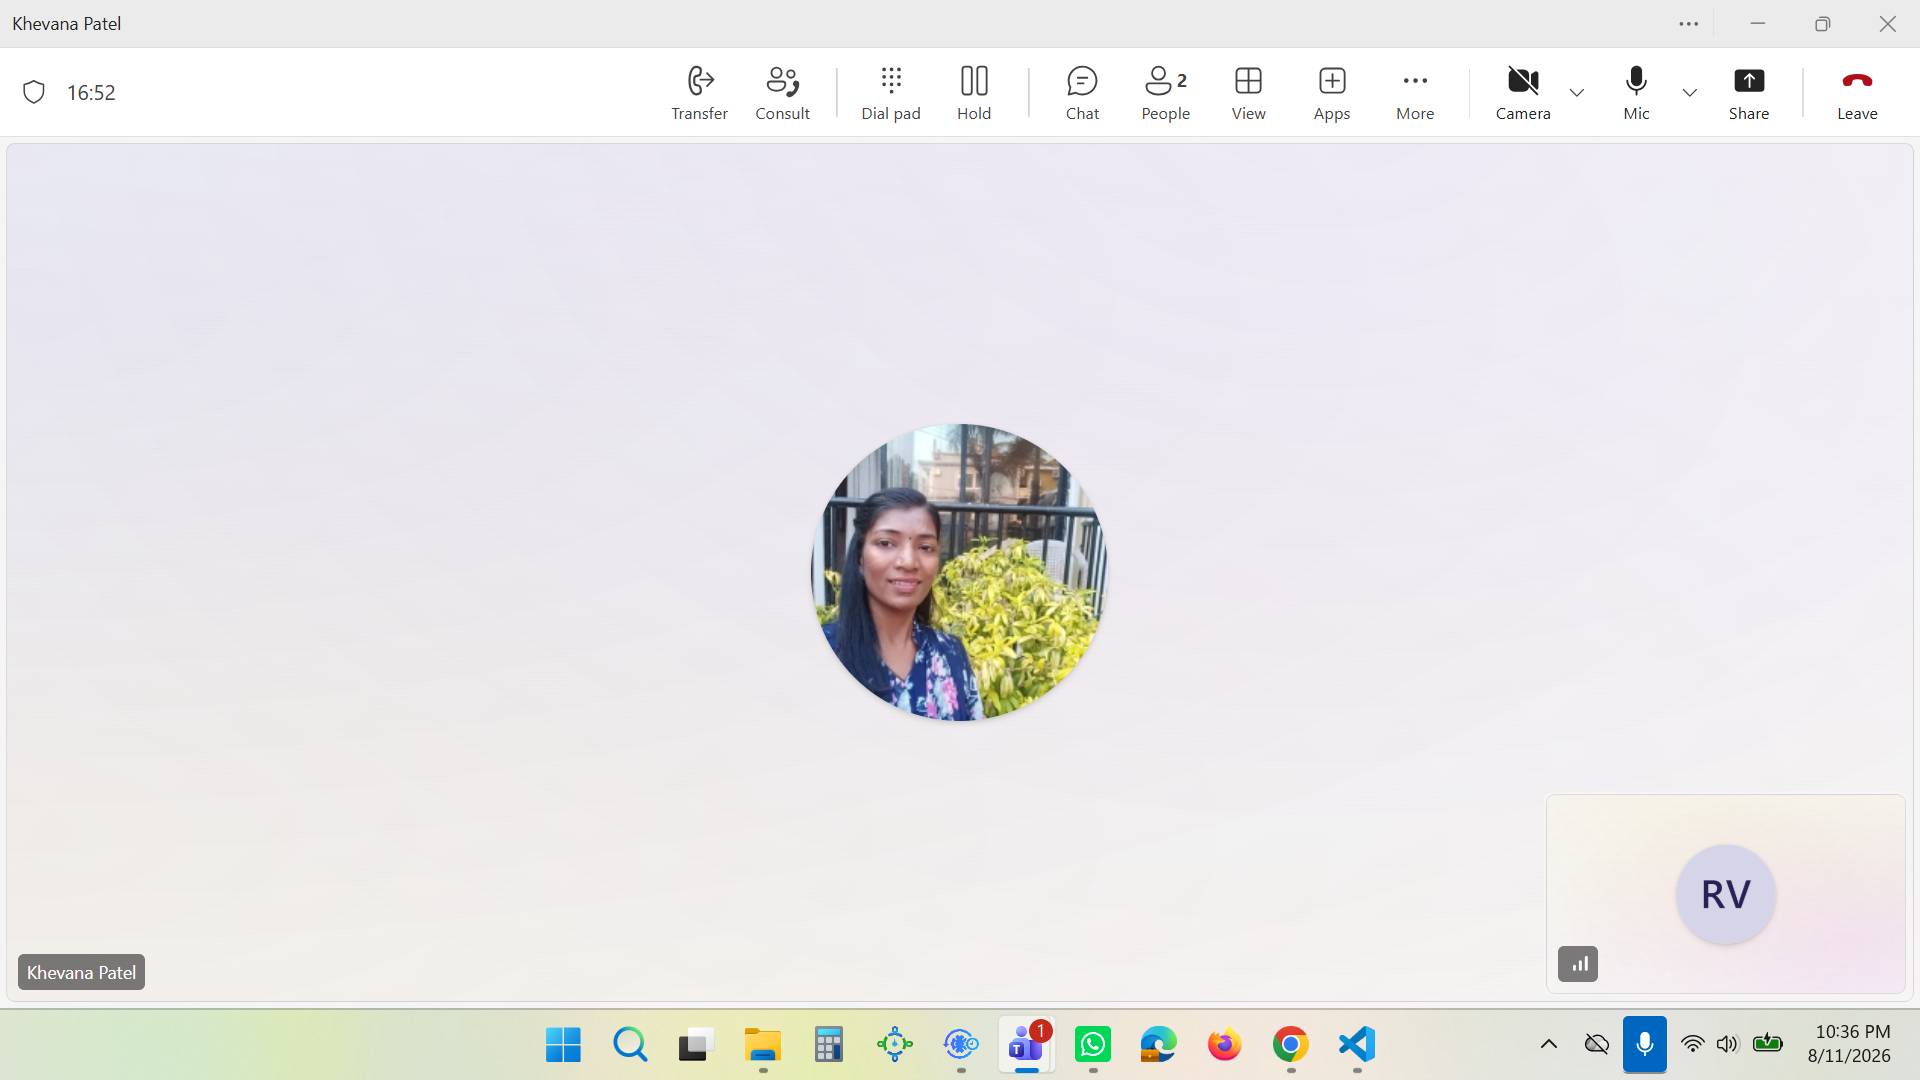This screenshot has width=1920, height=1080.
Task: Open WhatsApp from the taskbar
Action: [x=1092, y=1045]
